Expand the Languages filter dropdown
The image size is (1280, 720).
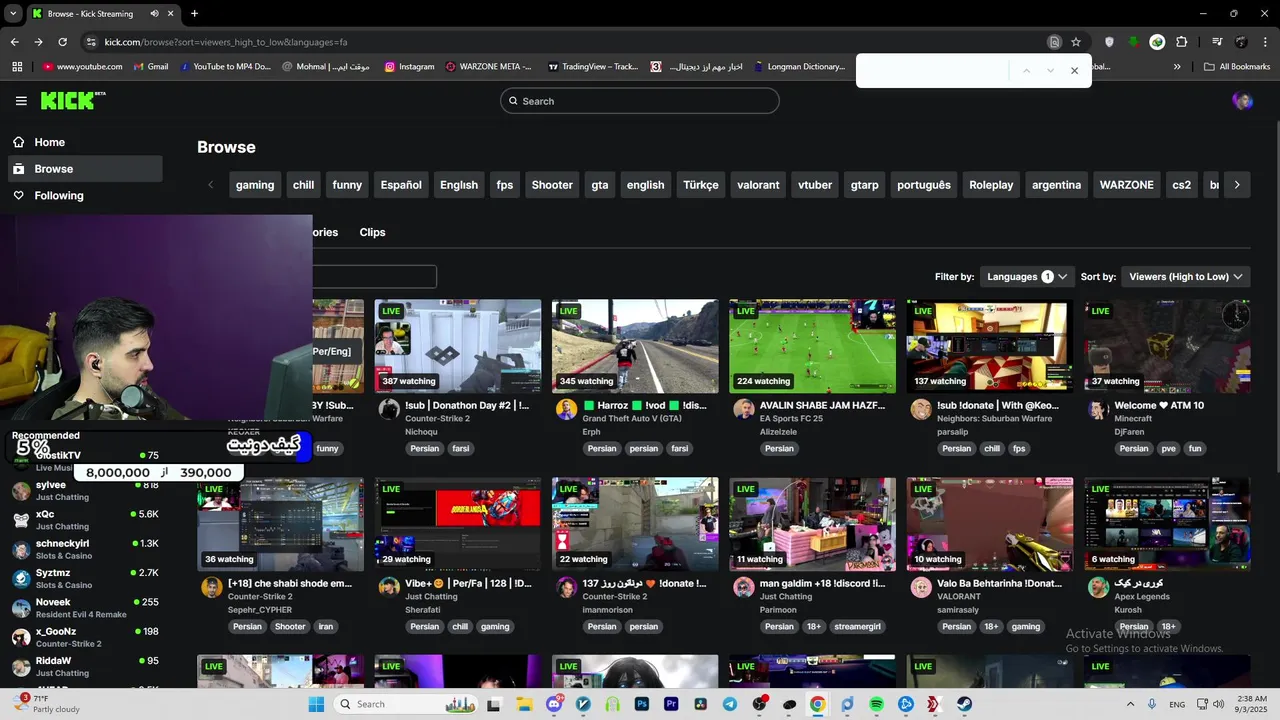click(1027, 277)
